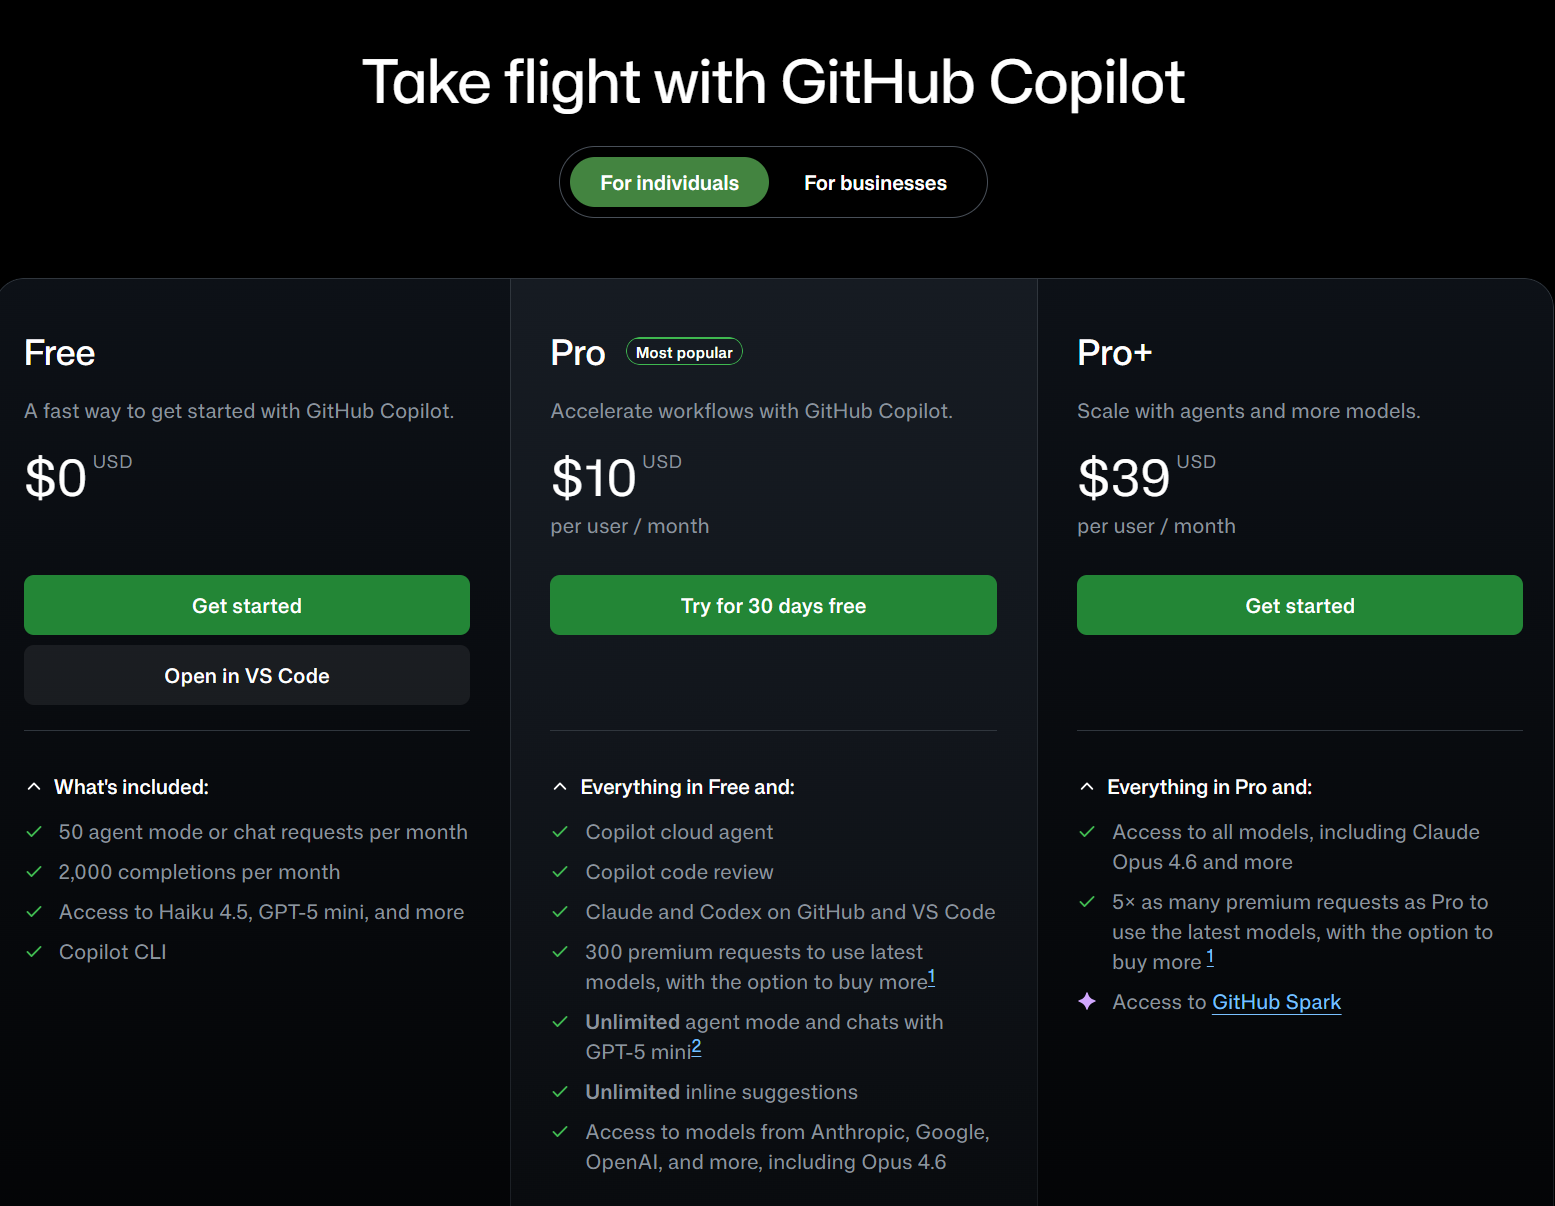Click checkmark beside Copilot code review

[560, 872]
